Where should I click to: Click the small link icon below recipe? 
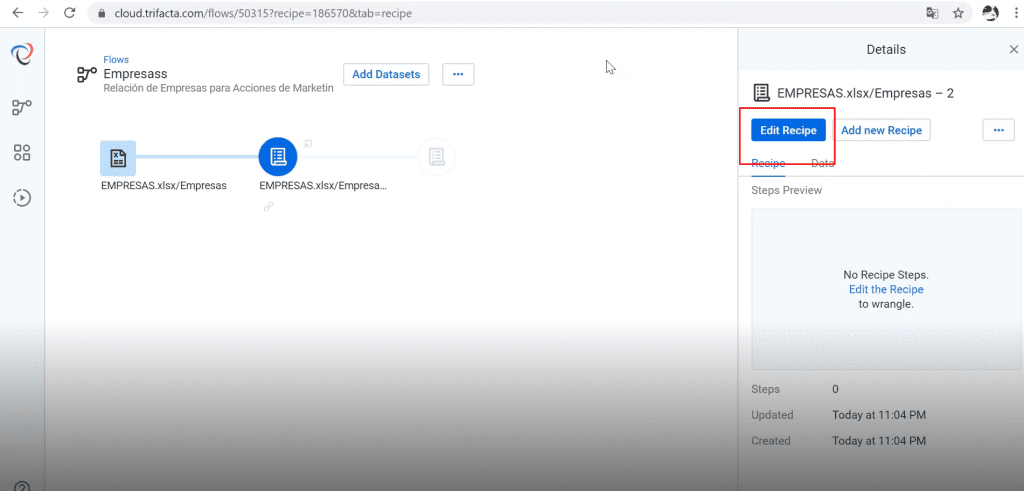(268, 206)
